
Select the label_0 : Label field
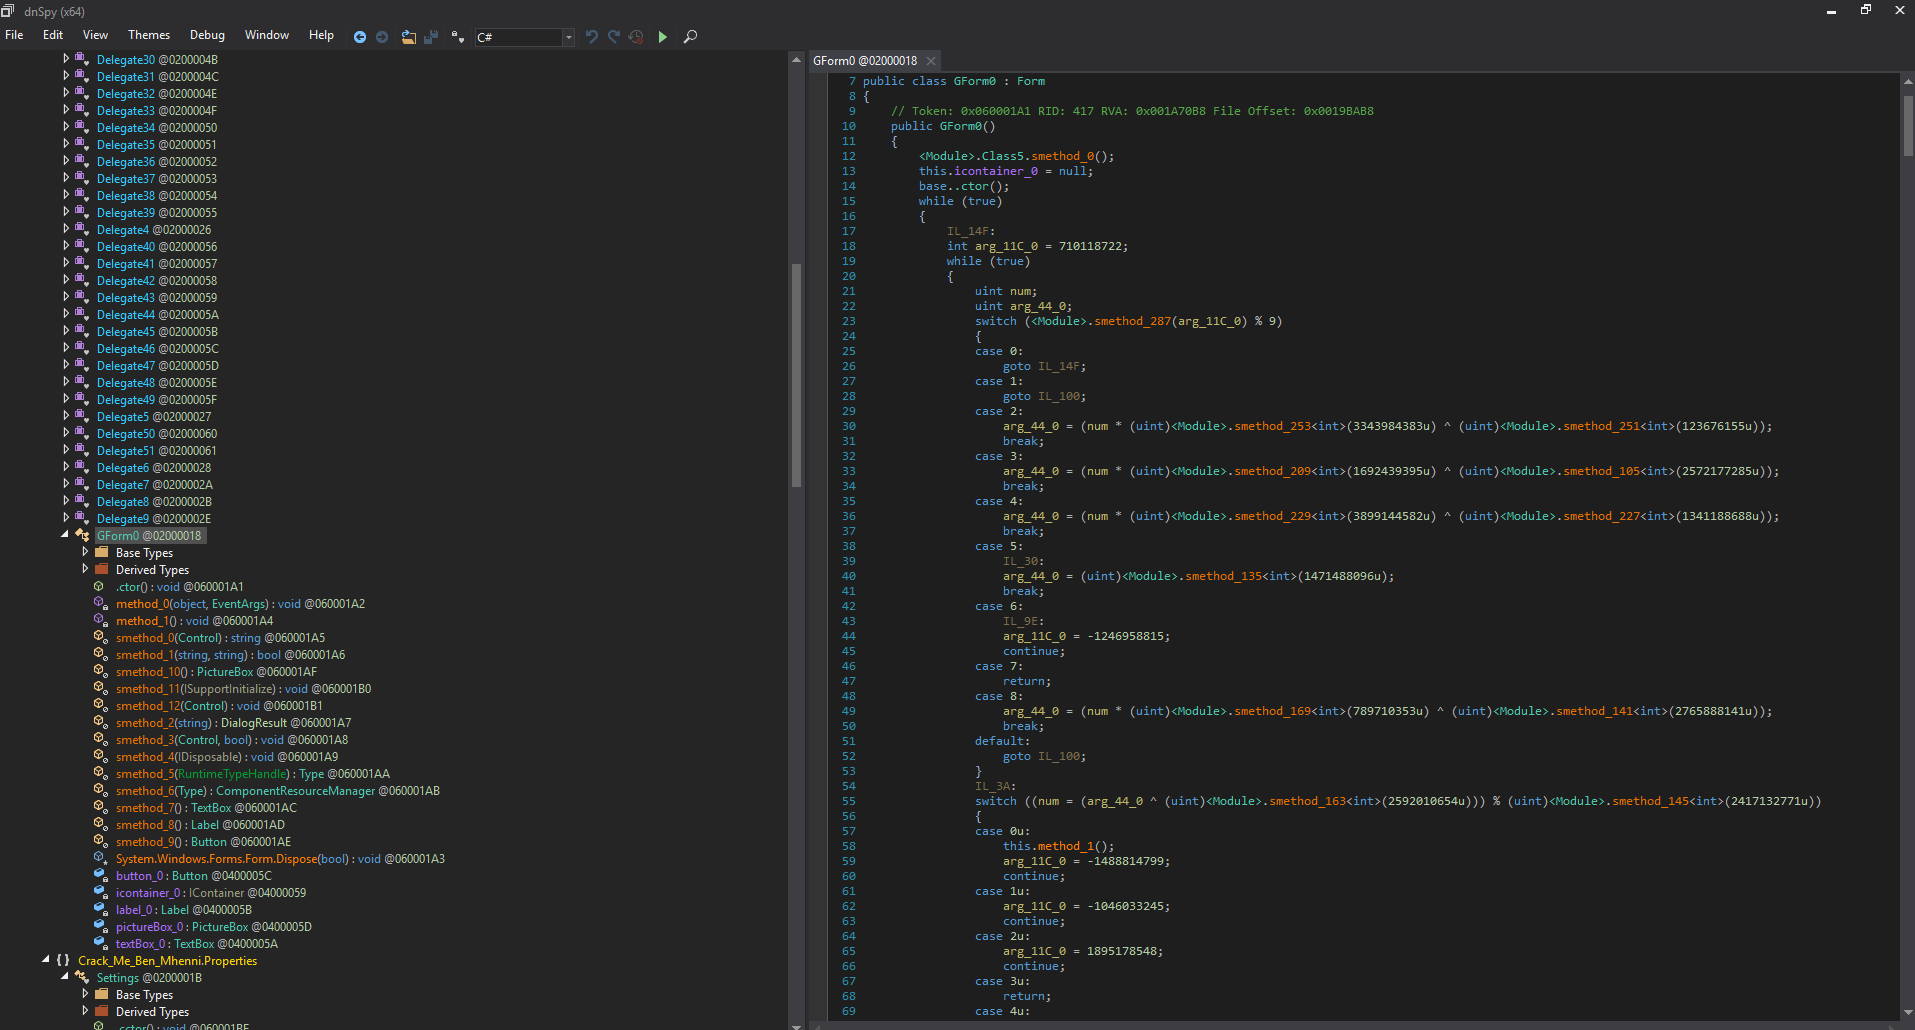183,910
